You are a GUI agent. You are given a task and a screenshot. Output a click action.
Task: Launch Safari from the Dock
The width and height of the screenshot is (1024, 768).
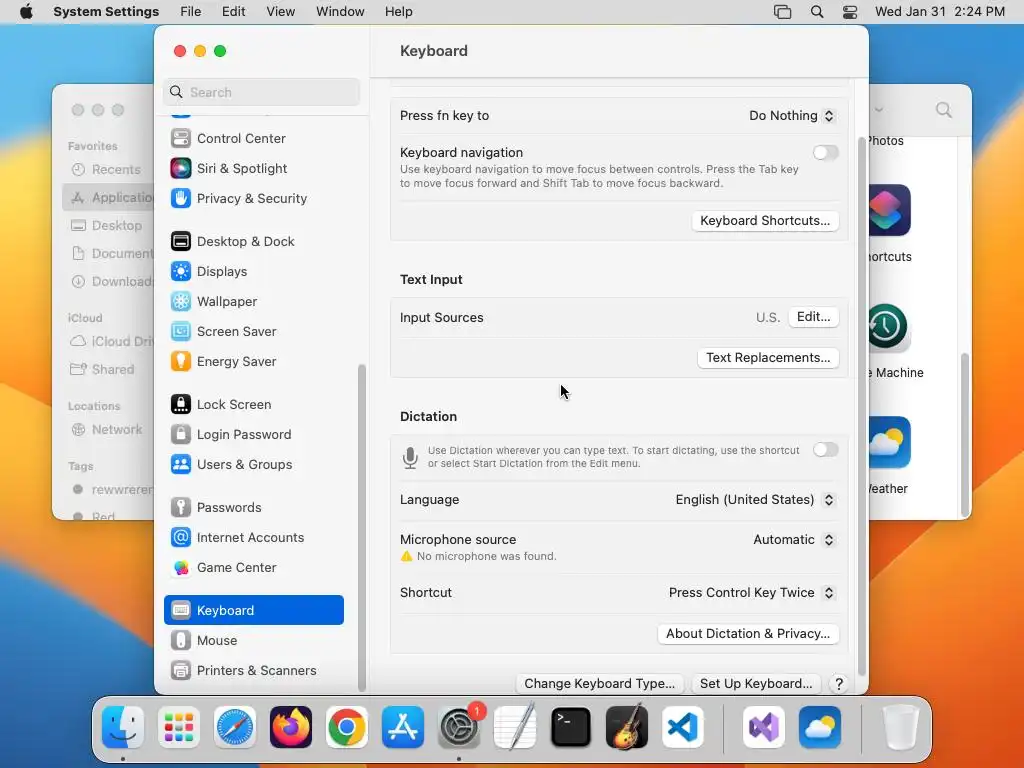[235, 727]
